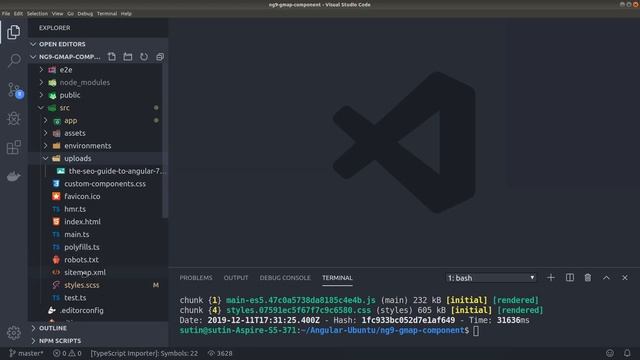Open test.ts file

75,298
